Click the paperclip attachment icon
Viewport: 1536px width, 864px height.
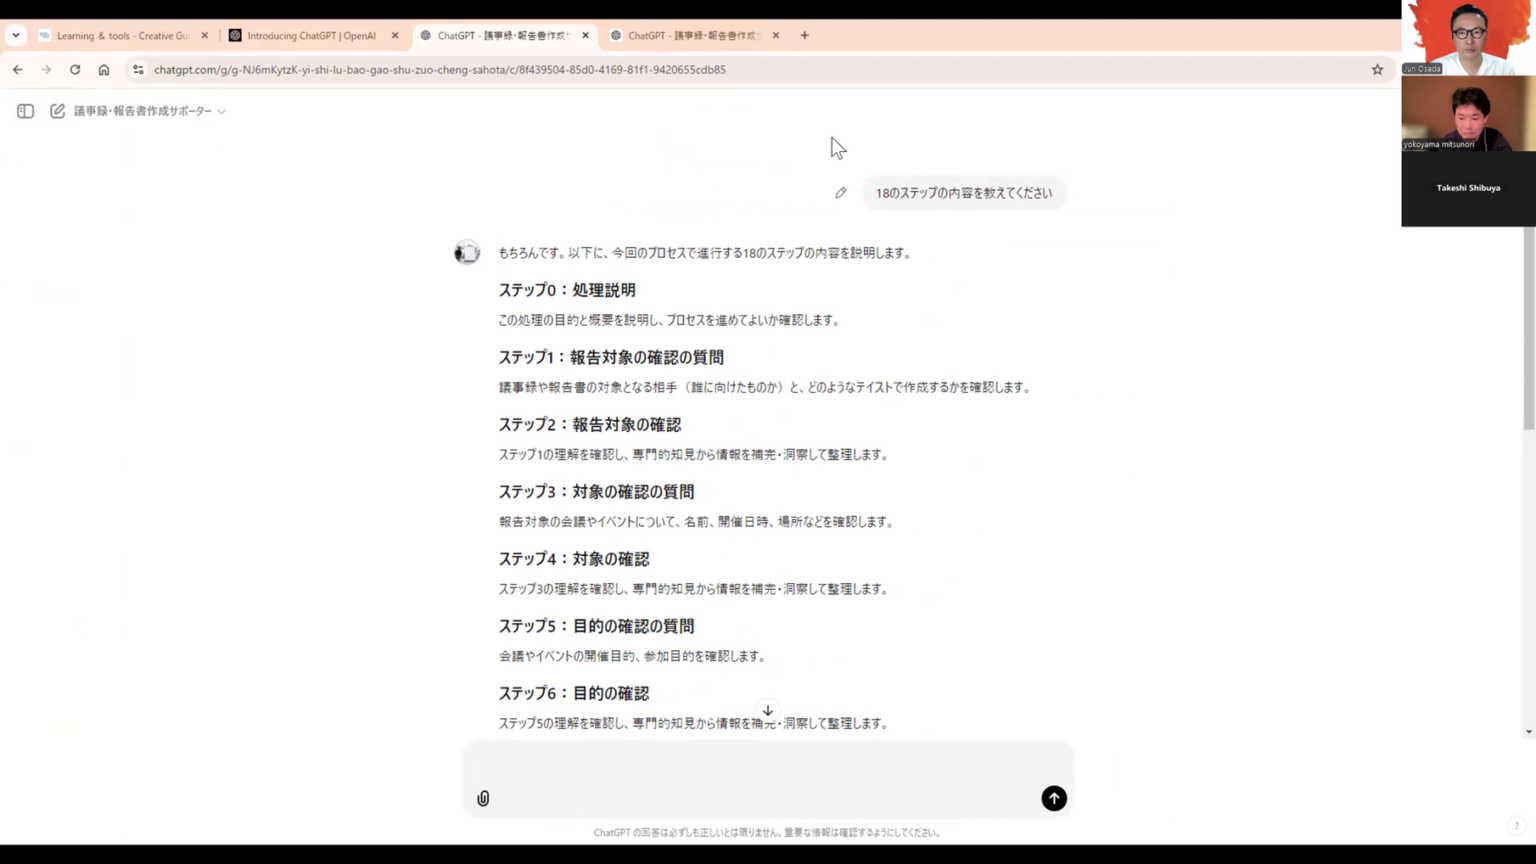pyautogui.click(x=483, y=798)
